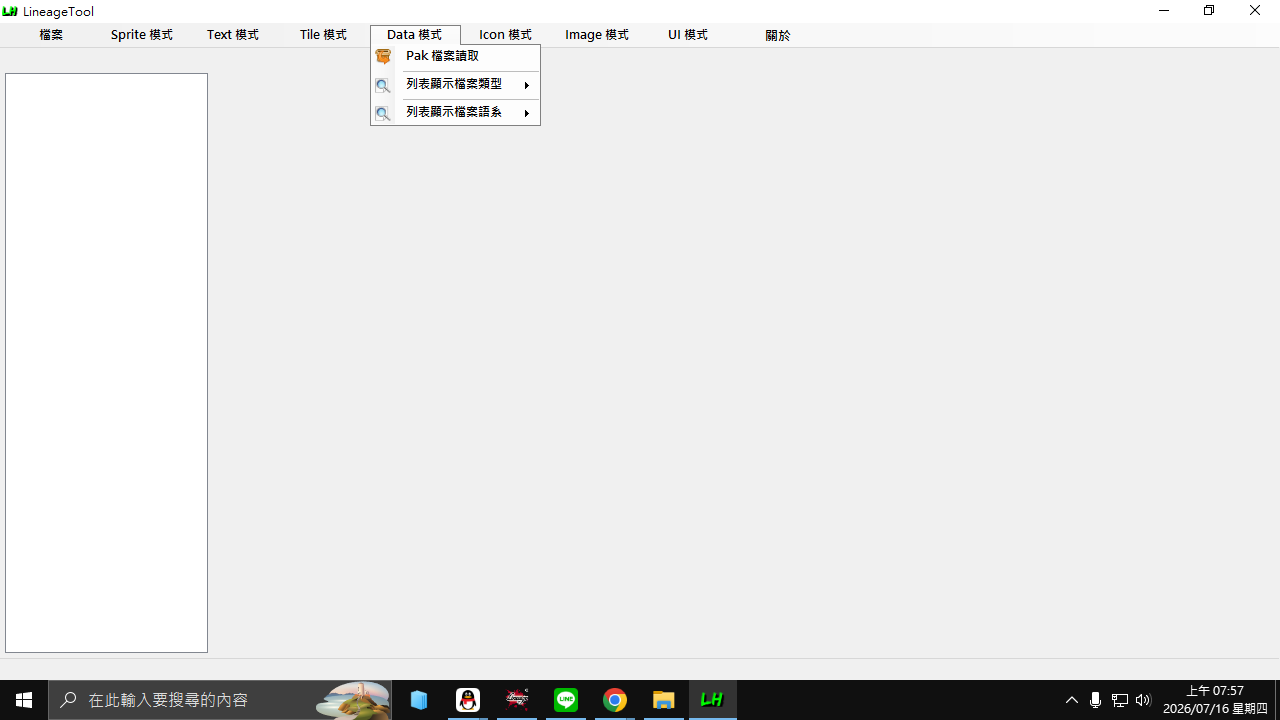
Task: Open the Tile 模式 menu
Action: tap(324, 35)
